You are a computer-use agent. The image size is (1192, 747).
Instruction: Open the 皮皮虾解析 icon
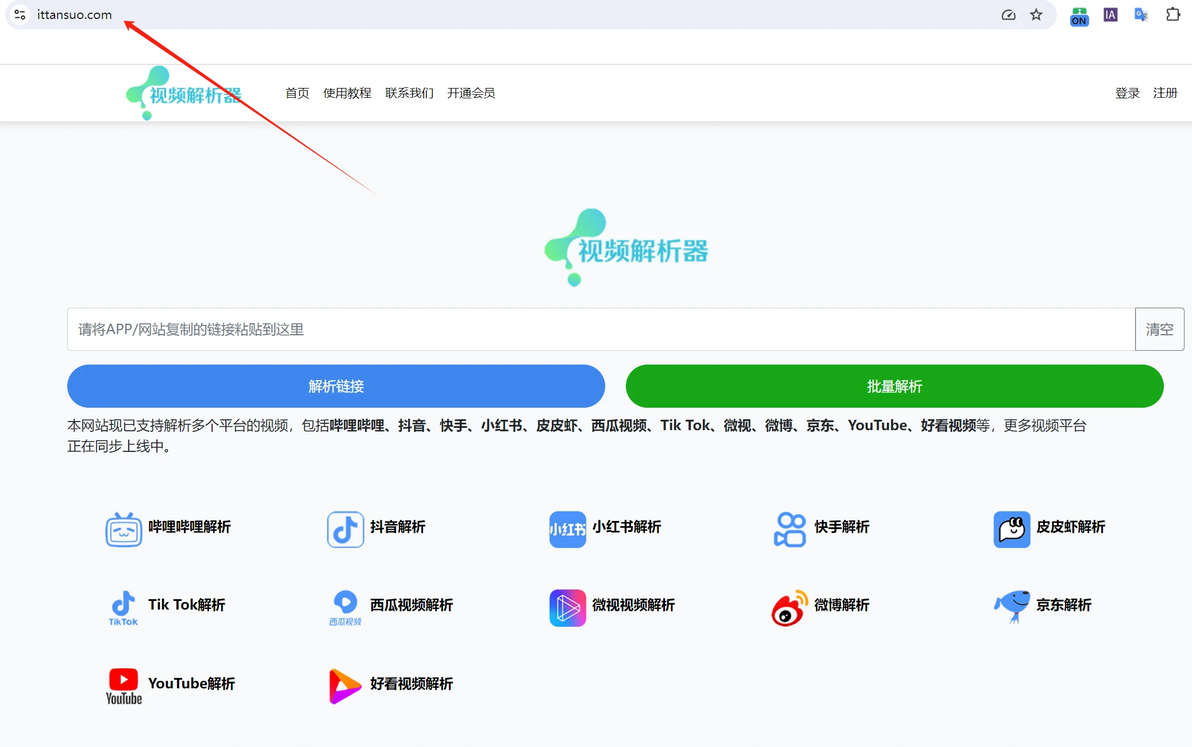click(x=1011, y=529)
